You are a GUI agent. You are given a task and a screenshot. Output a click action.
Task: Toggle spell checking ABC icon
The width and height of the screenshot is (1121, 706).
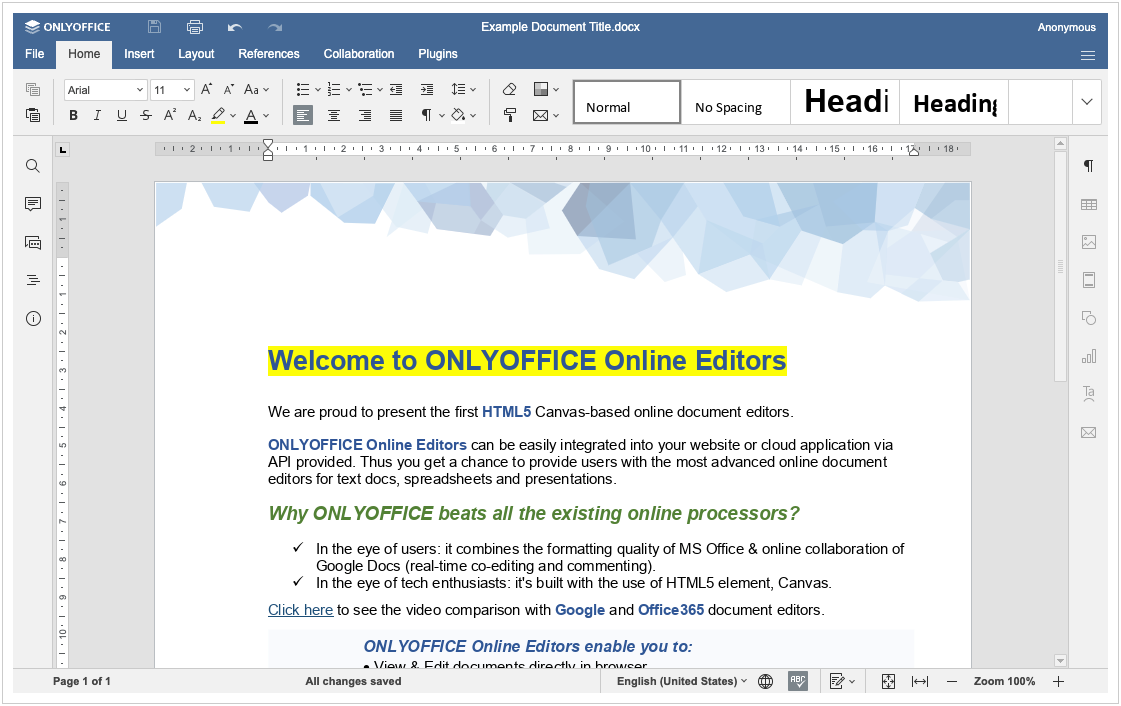tap(798, 682)
